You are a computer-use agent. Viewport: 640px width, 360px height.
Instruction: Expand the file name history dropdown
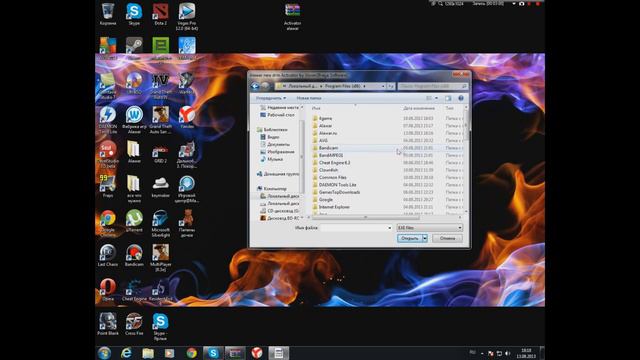[389, 228]
